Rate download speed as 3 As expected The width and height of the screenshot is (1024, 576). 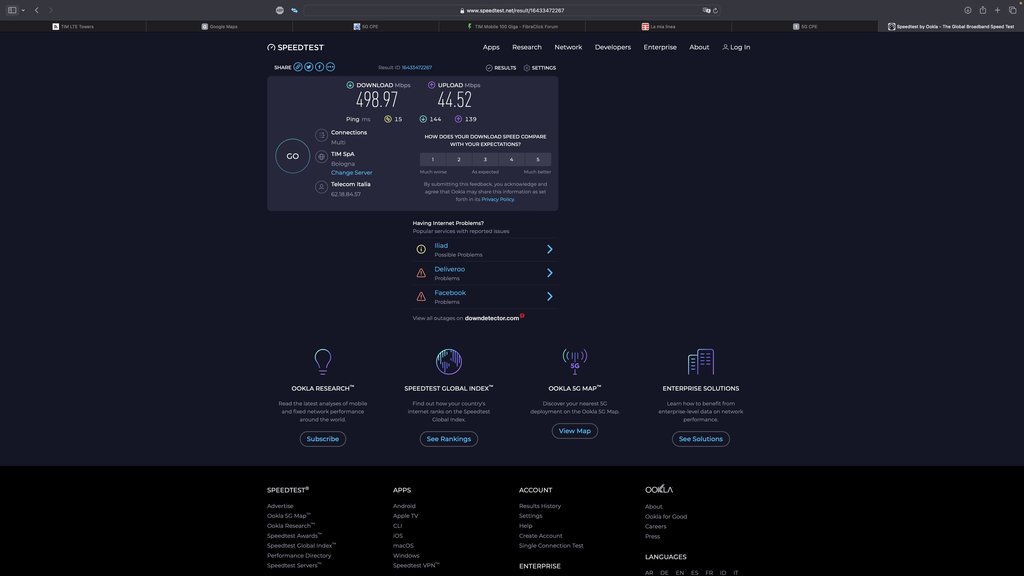point(485,159)
